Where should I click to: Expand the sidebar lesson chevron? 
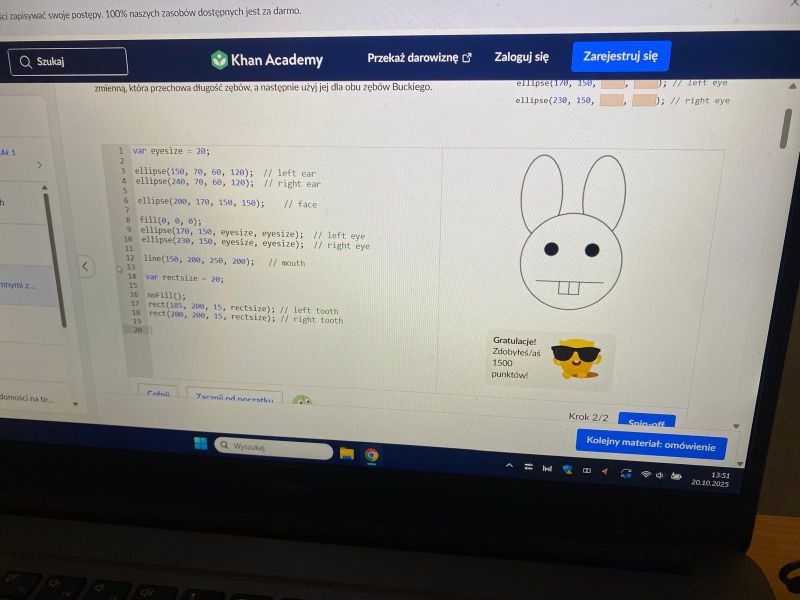(39, 165)
